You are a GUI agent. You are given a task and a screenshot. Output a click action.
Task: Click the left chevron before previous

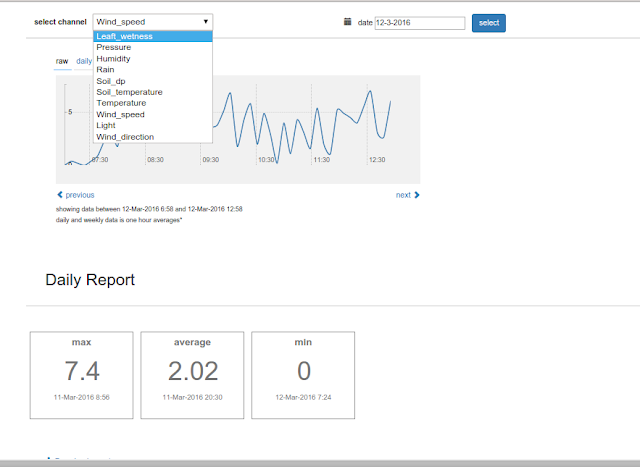60,195
